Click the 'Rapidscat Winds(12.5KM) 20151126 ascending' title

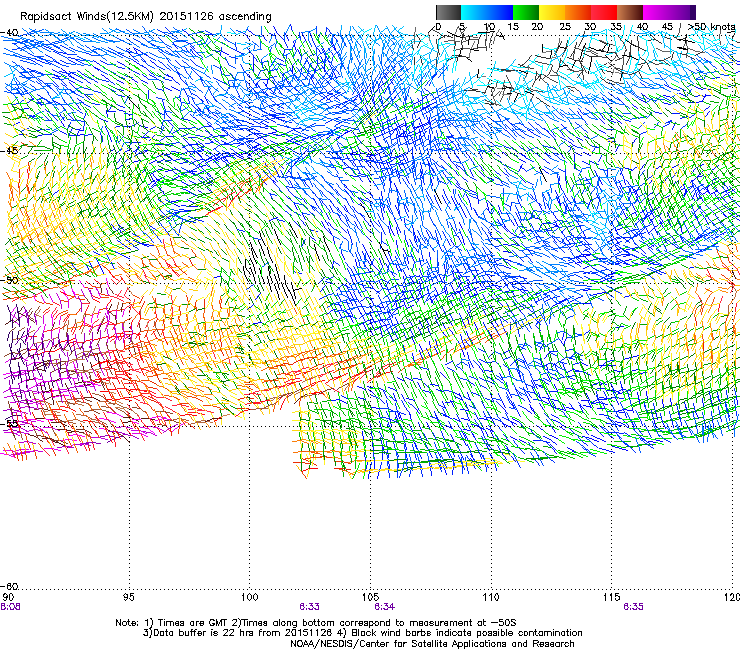coord(146,17)
